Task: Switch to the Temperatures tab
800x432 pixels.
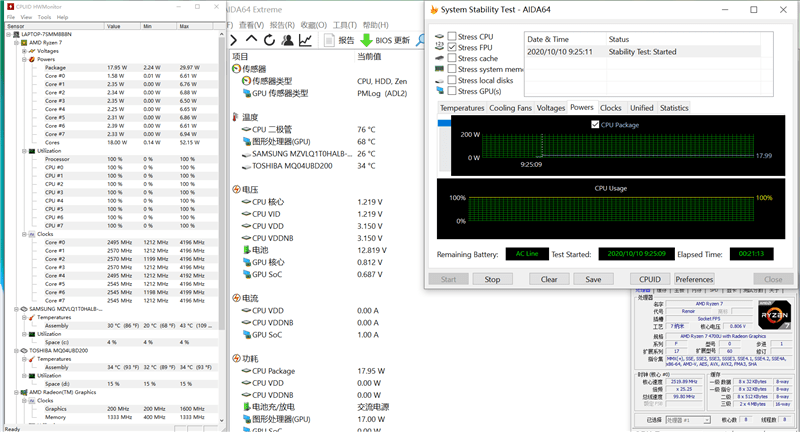Action: point(461,108)
